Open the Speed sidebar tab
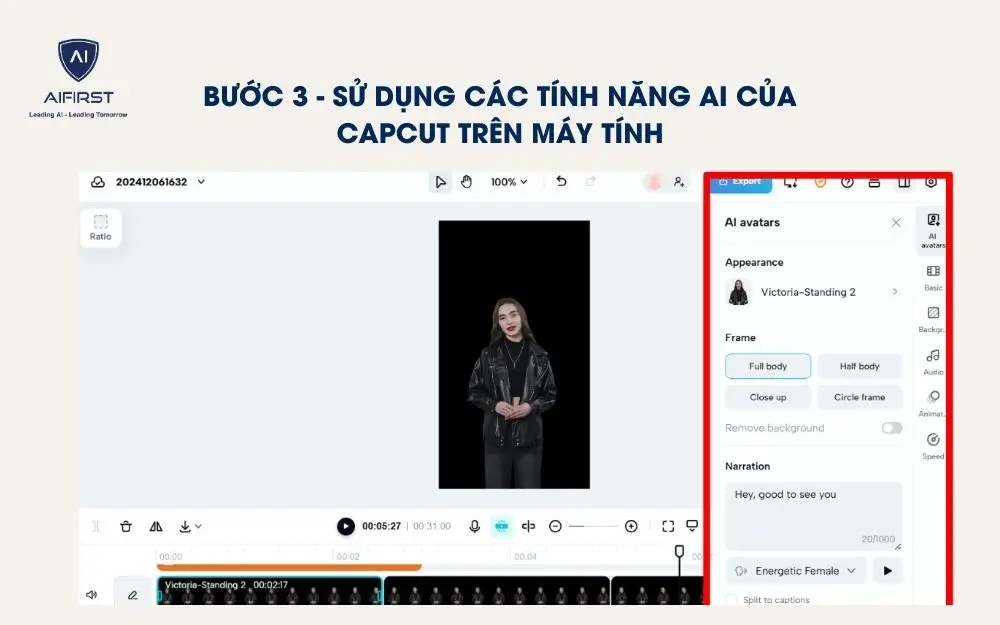This screenshot has width=1000, height=625. tap(933, 446)
